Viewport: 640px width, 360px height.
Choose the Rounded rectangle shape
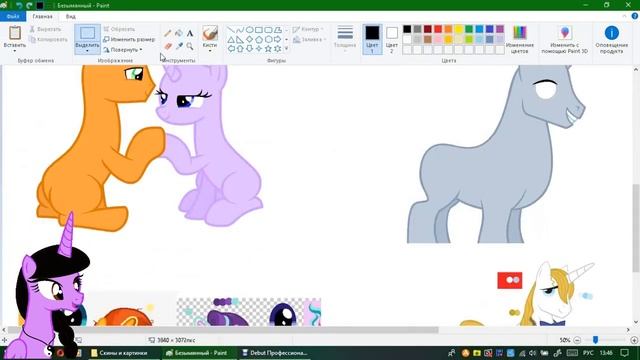tap(268, 30)
